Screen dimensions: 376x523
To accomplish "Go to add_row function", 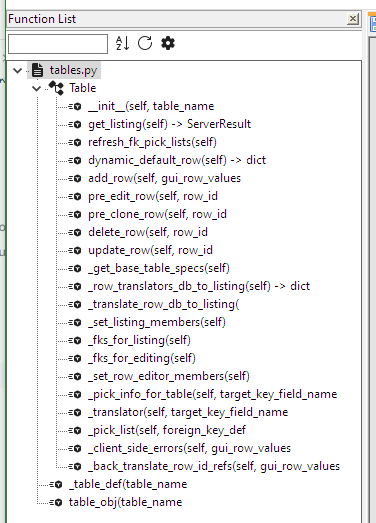I will coord(164,178).
